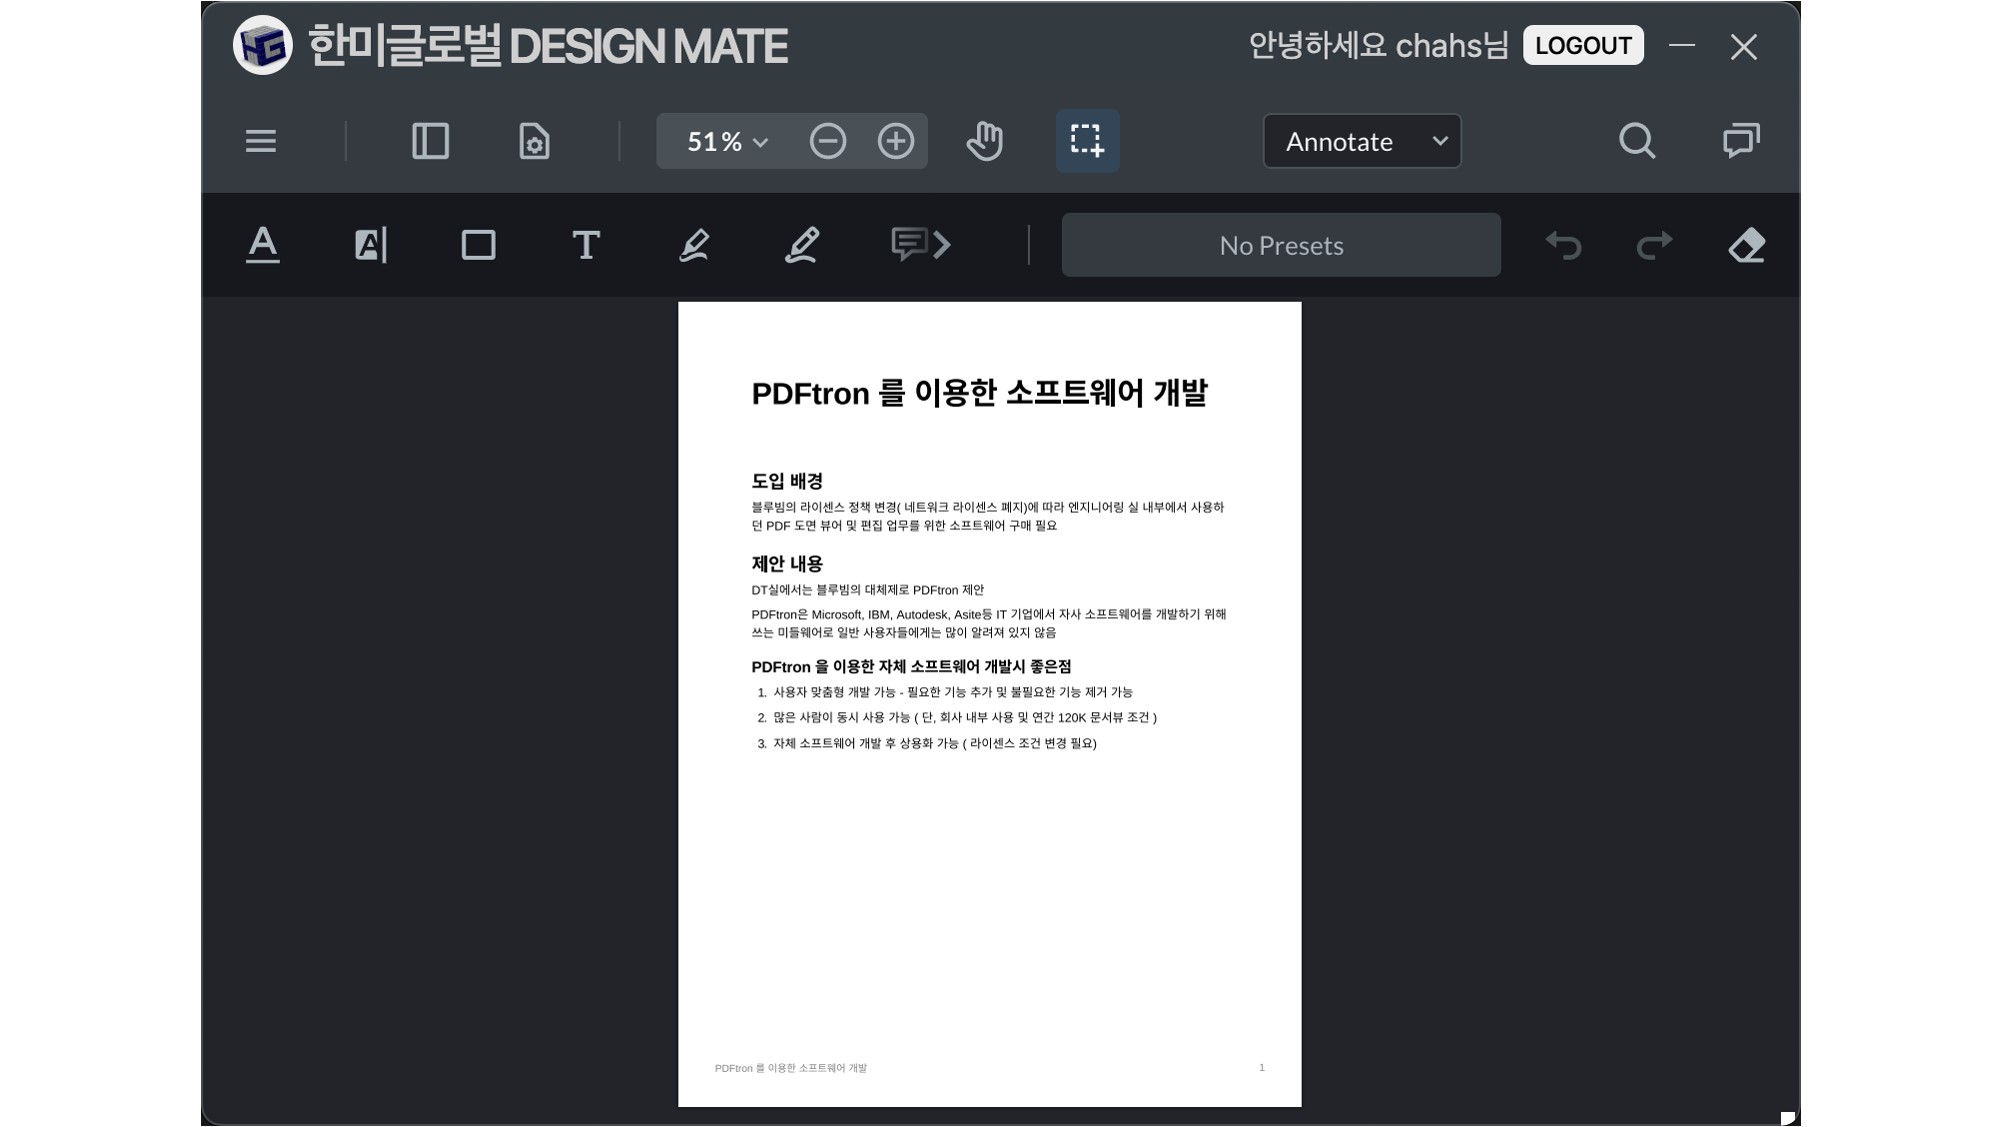Viewport: 2002px width, 1127px height.
Task: Select the free hand highlighter tool
Action: point(694,245)
